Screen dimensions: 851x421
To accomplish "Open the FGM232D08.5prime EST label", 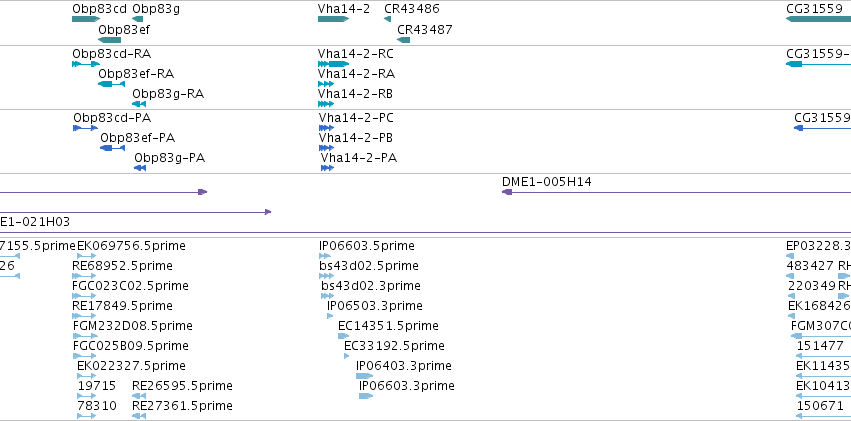I will 133,326.
